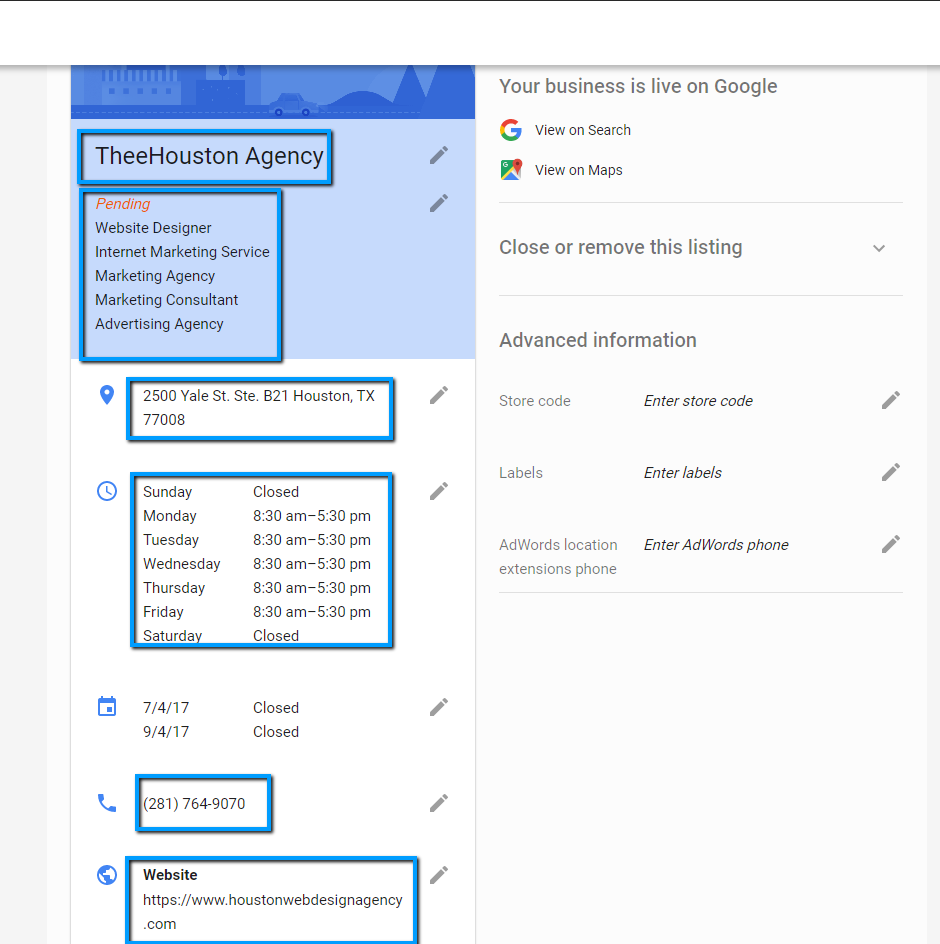Edit special hours 7/4/17 pencil icon

(439, 707)
